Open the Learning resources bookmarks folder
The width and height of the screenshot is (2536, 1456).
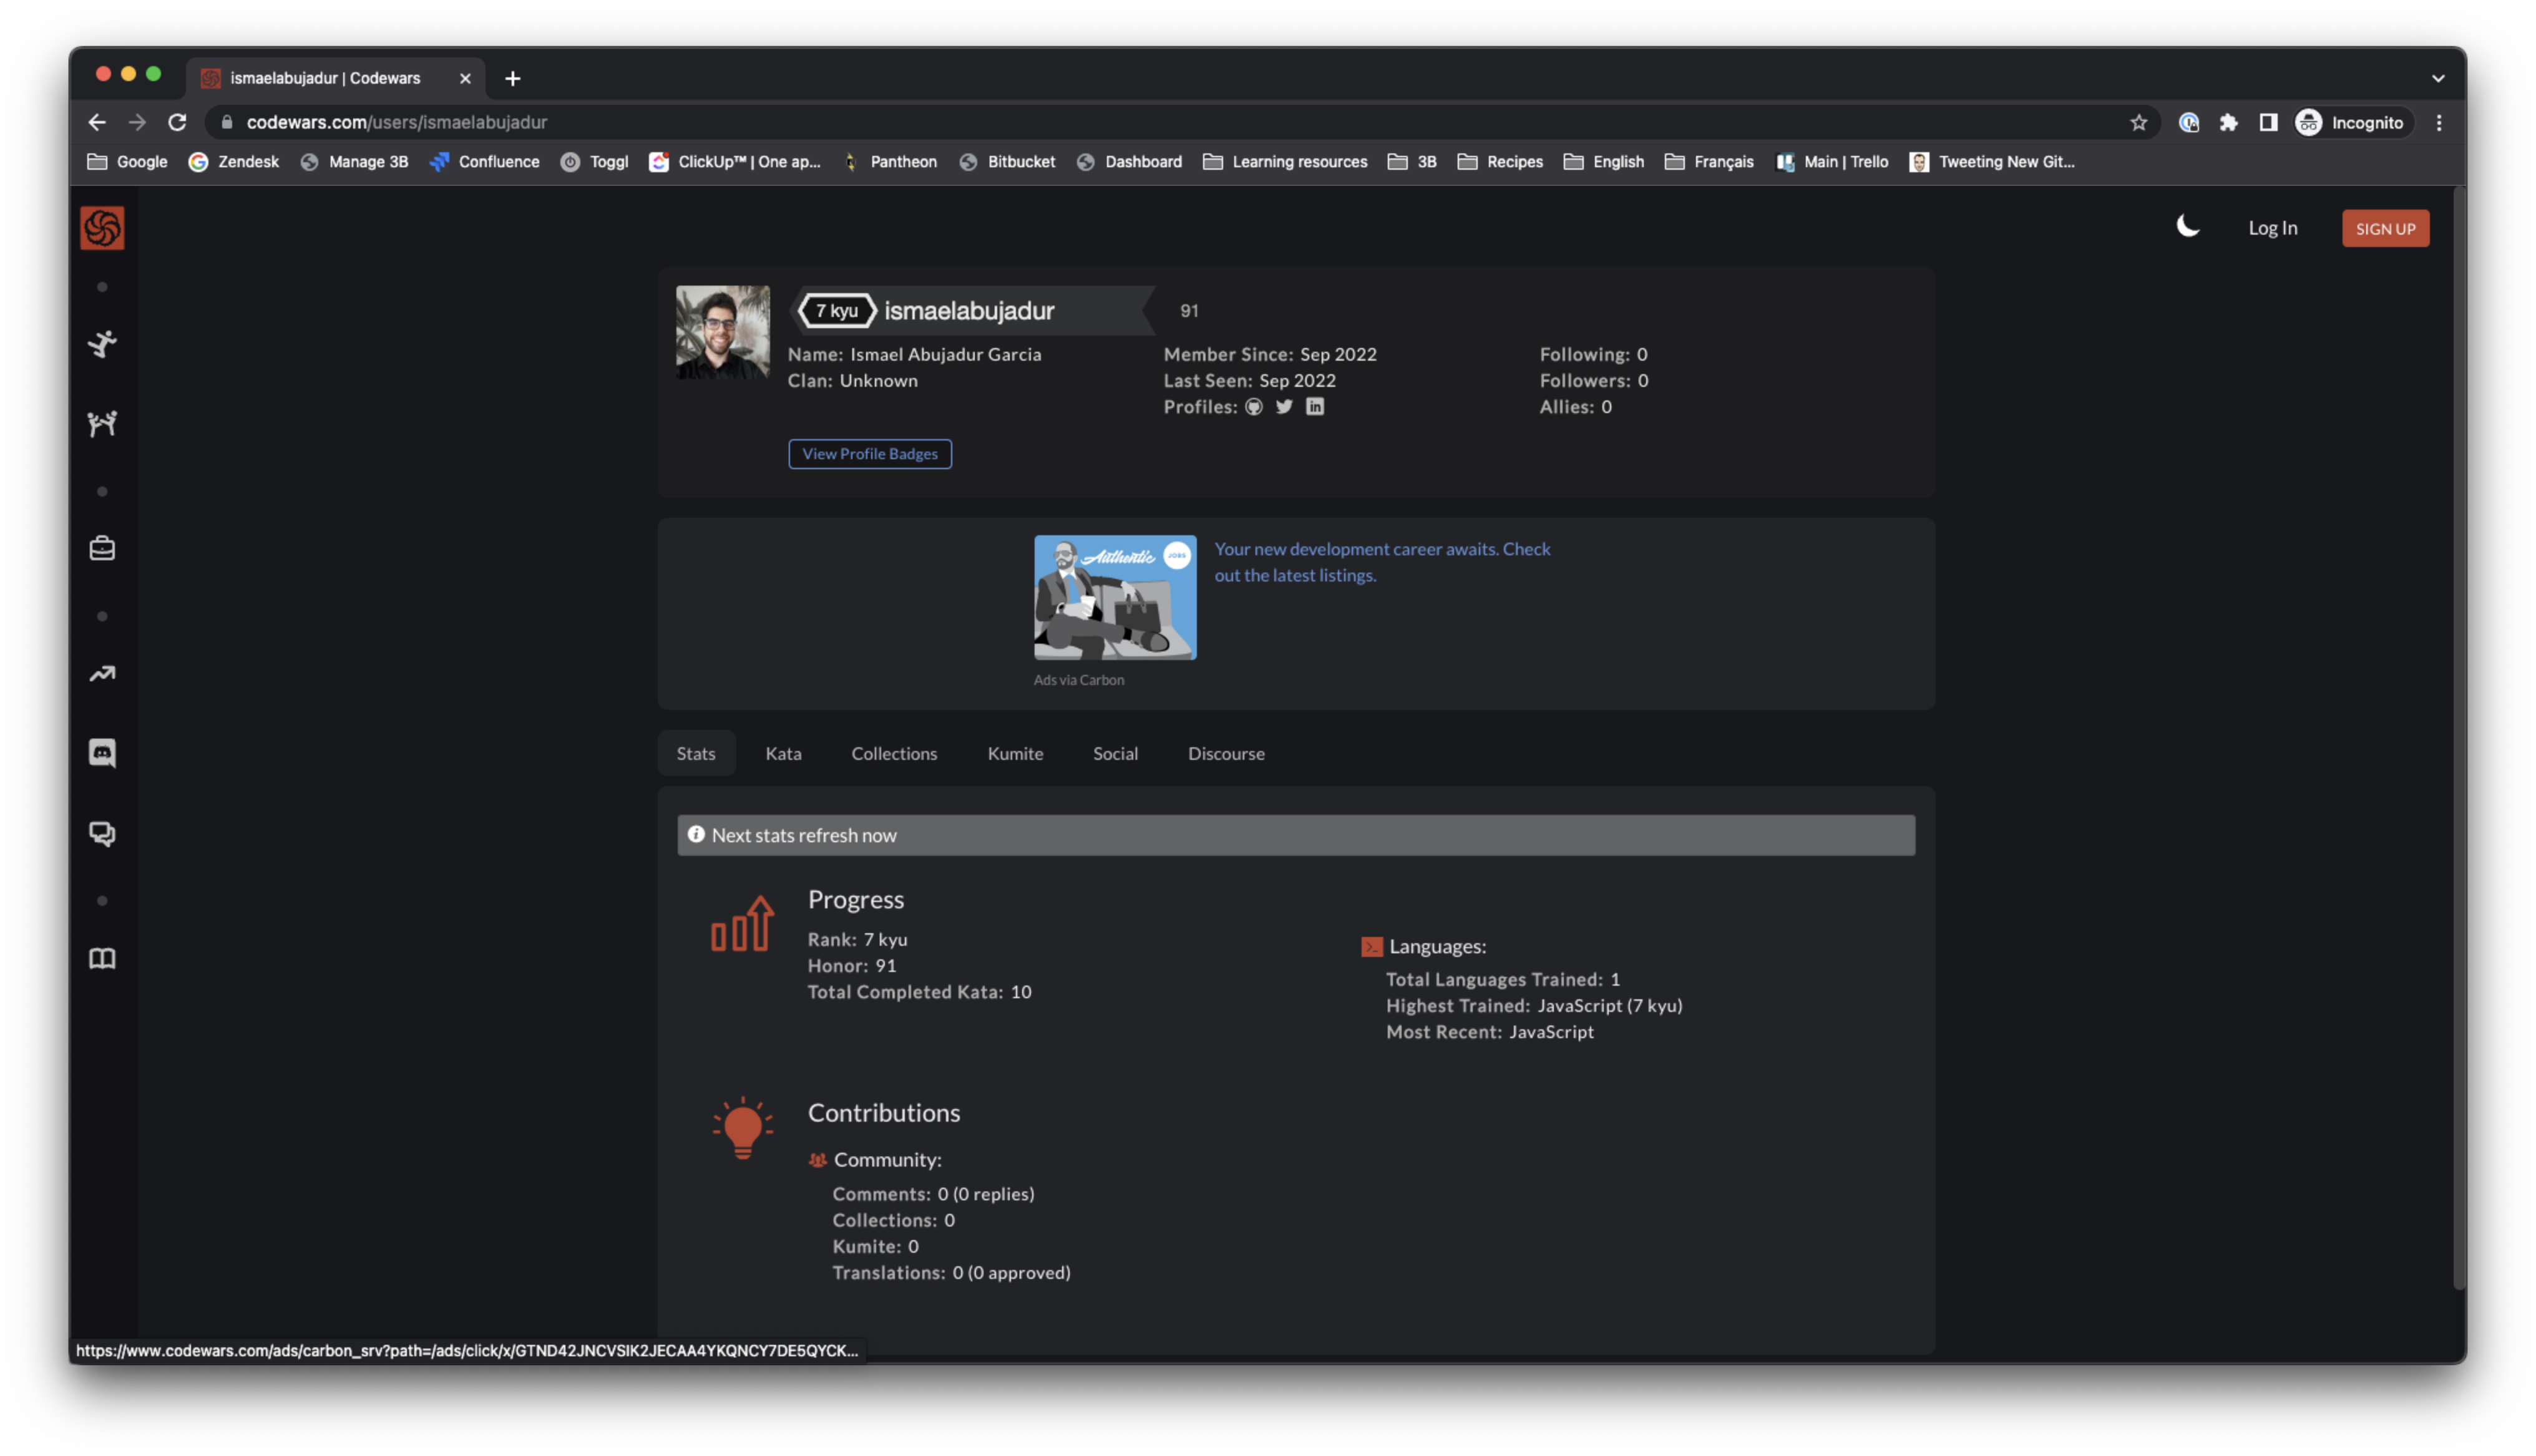pos(1285,162)
